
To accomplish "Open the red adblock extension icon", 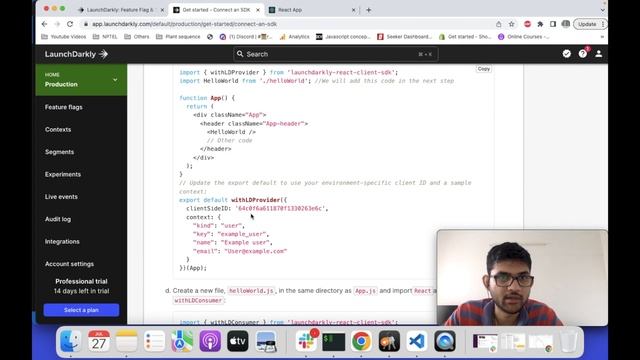I will pos(527,24).
